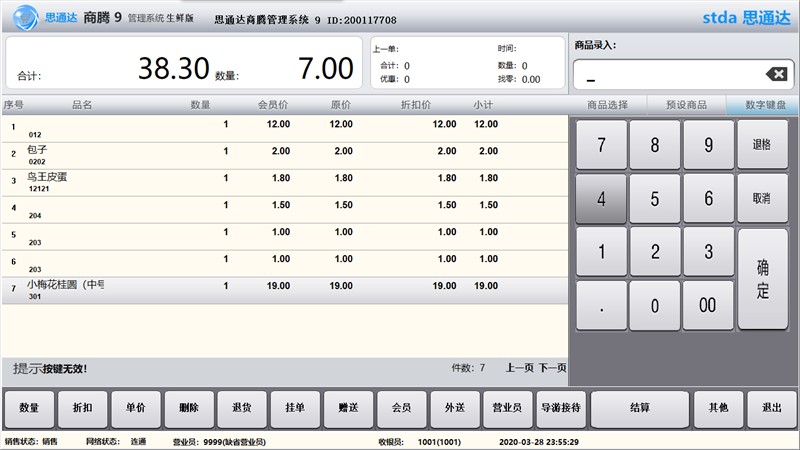800x450 pixels.
Task: Tap keypad digit 8
Action: 655,145
